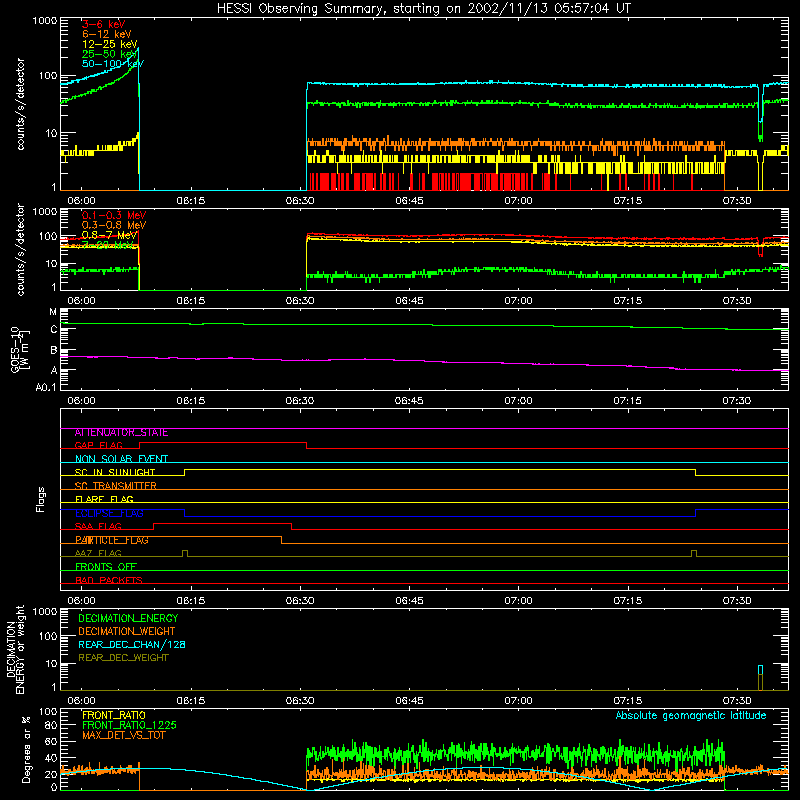This screenshot has height=800, width=800.
Task: Click the MAX_DET_VS_TOT legend label
Action: [123, 735]
